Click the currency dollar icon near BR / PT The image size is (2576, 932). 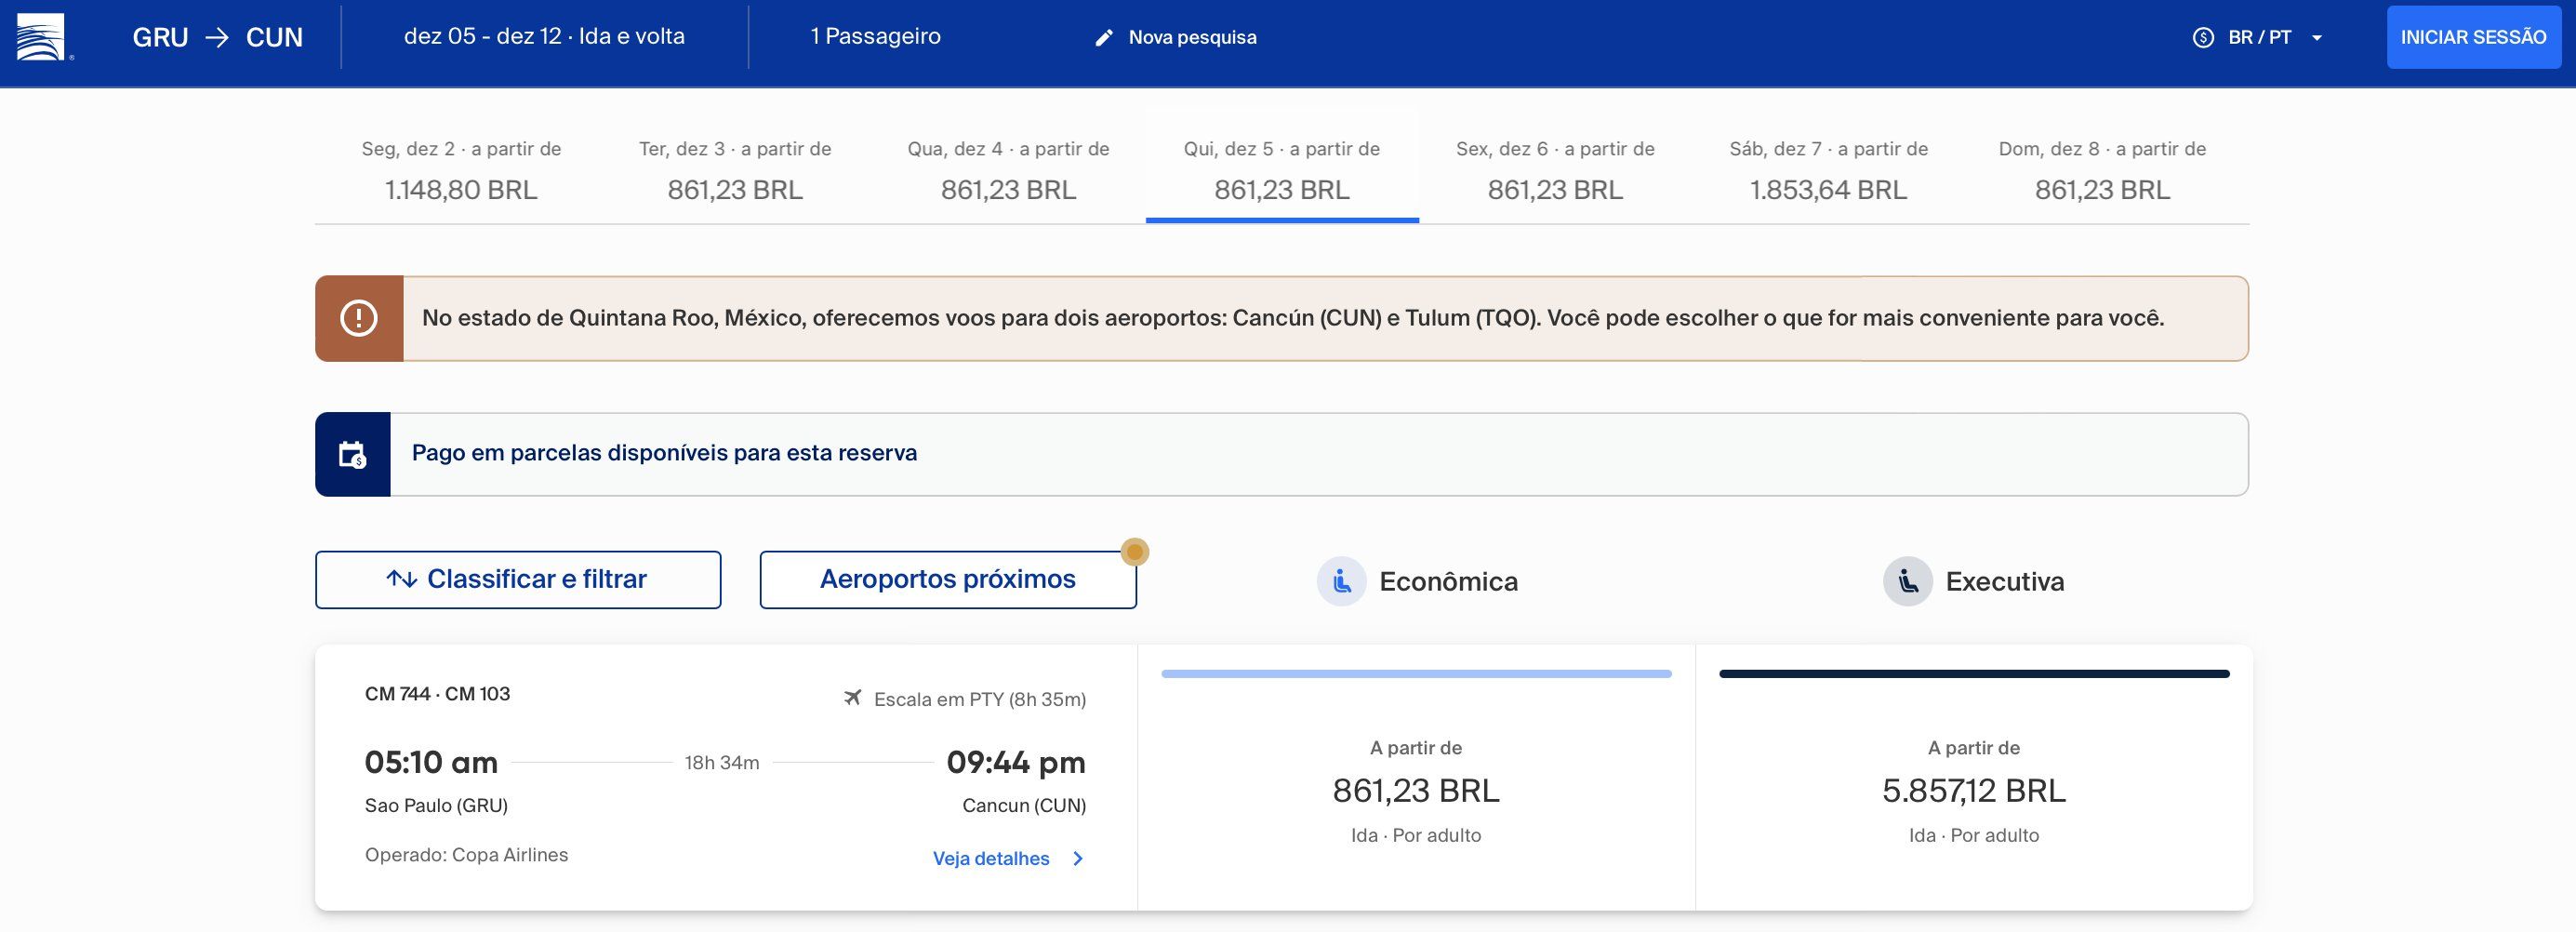(2203, 38)
